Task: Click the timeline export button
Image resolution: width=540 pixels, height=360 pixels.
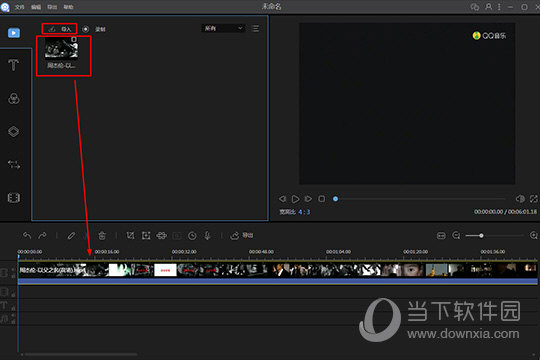Action: pyautogui.click(x=242, y=235)
